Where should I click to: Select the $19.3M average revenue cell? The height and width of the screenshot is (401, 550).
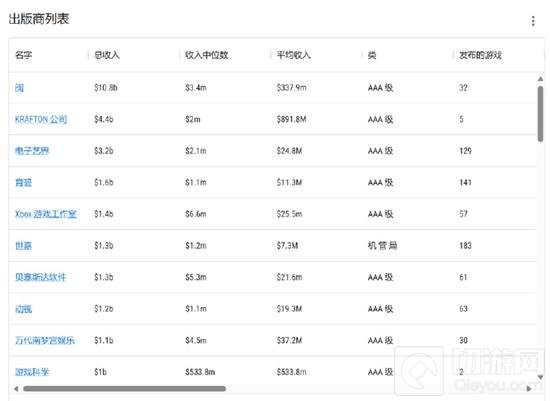pos(289,309)
